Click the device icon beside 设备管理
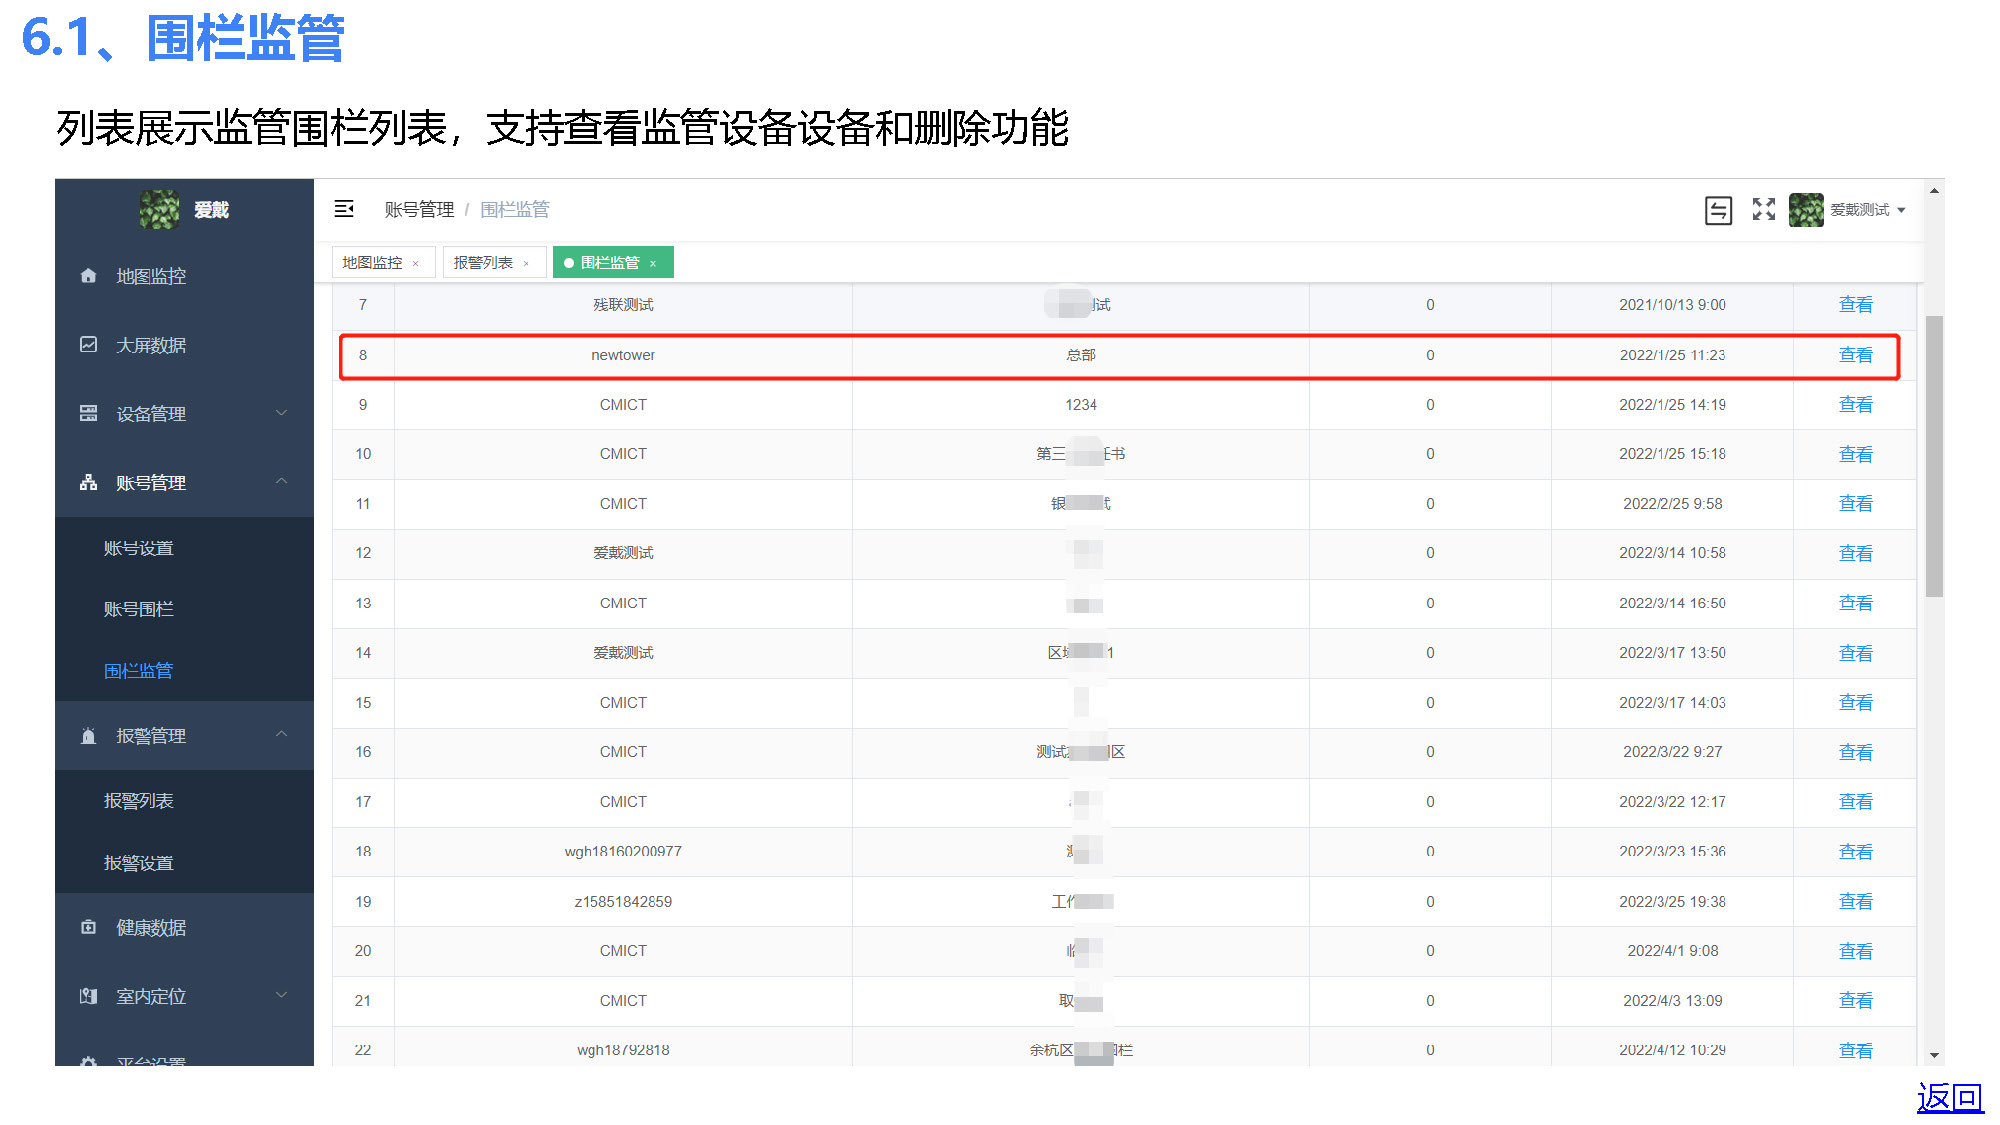This screenshot has height=1125, width=2000. [x=89, y=414]
